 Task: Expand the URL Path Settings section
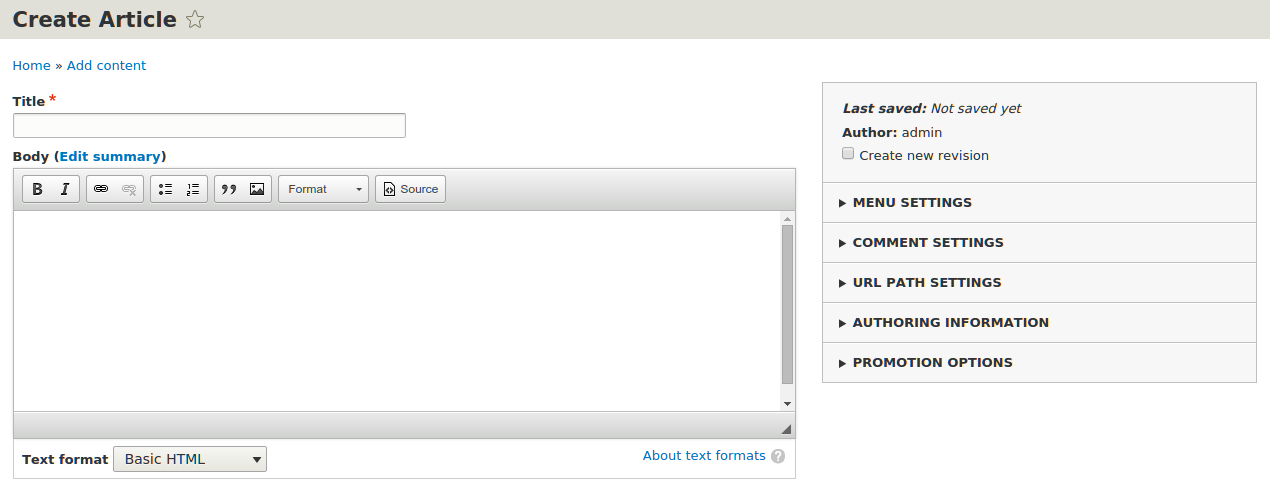(926, 283)
